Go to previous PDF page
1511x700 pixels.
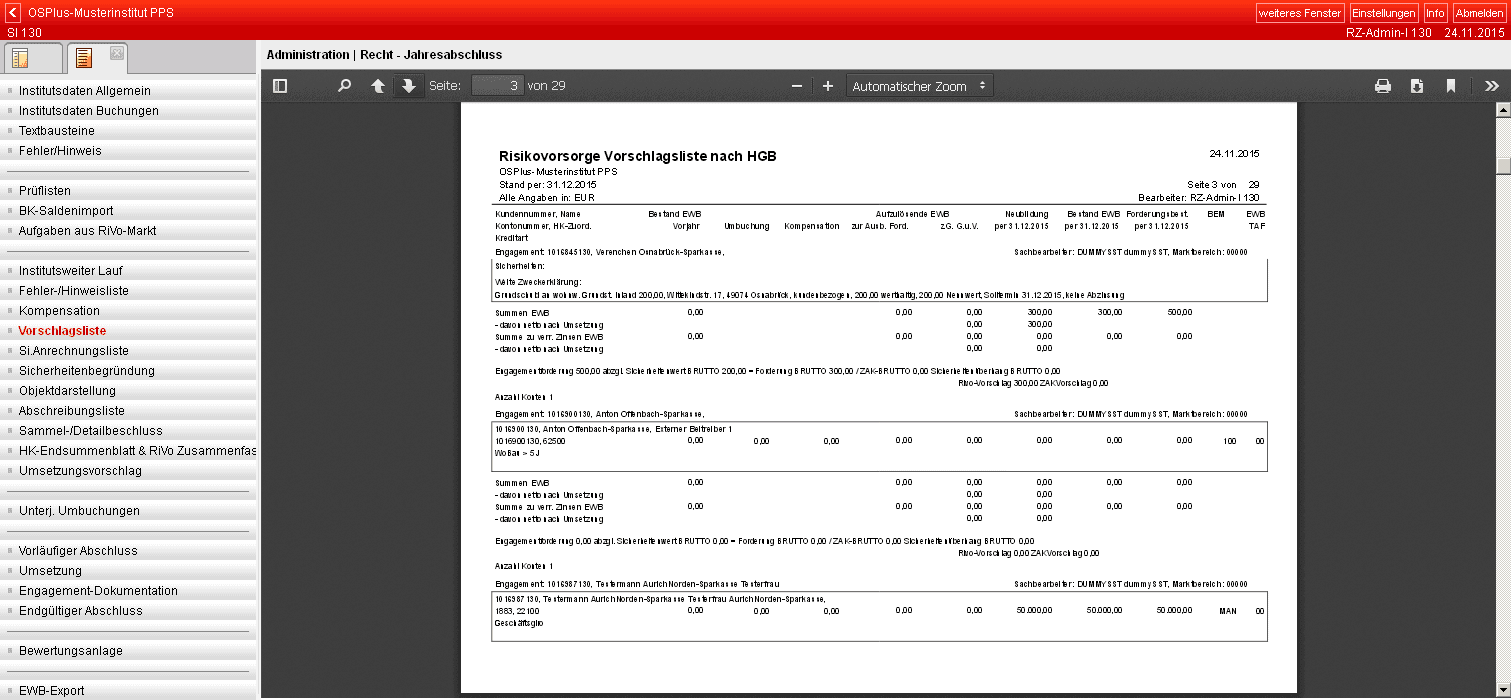coord(378,86)
